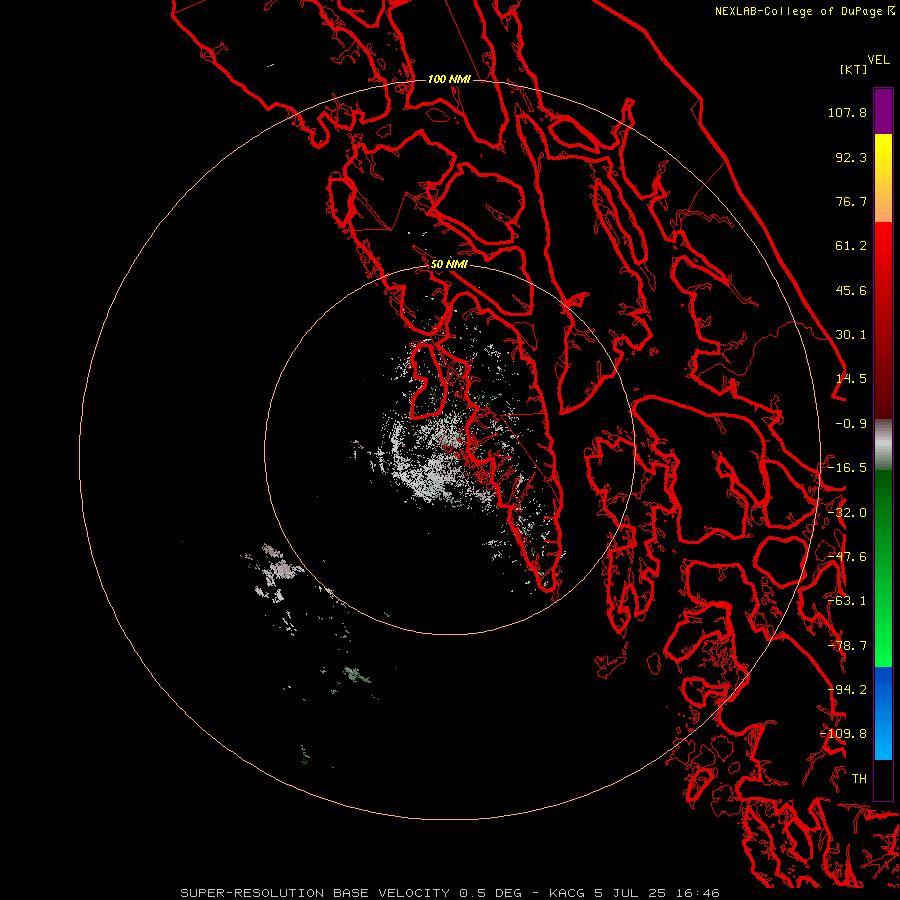900x900 pixels.
Task: Click the 100 NMI range ring label
Action: click(x=449, y=79)
